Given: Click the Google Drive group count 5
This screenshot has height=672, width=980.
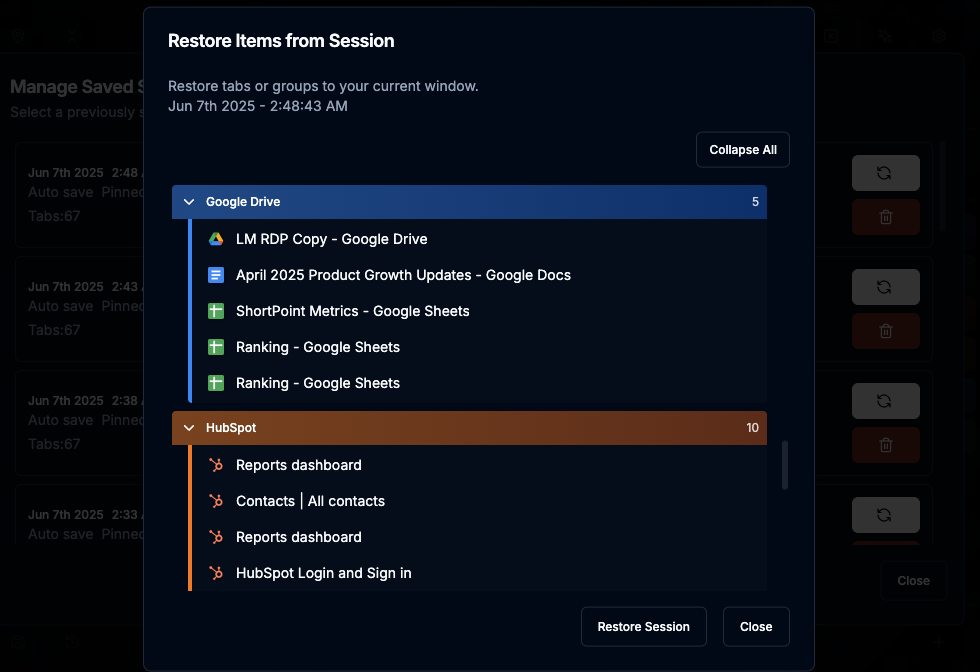Looking at the screenshot, I should [x=755, y=202].
